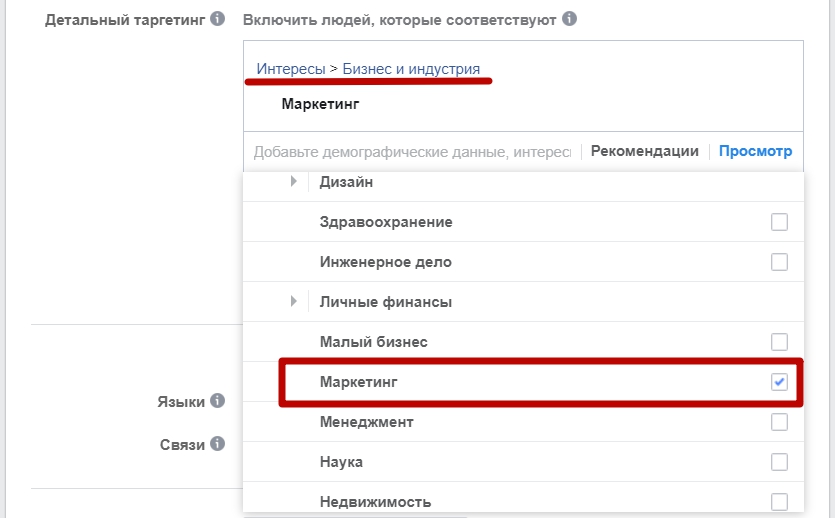The width and height of the screenshot is (835, 518).
Task: Click info icon next to Языки
Action: click(217, 400)
